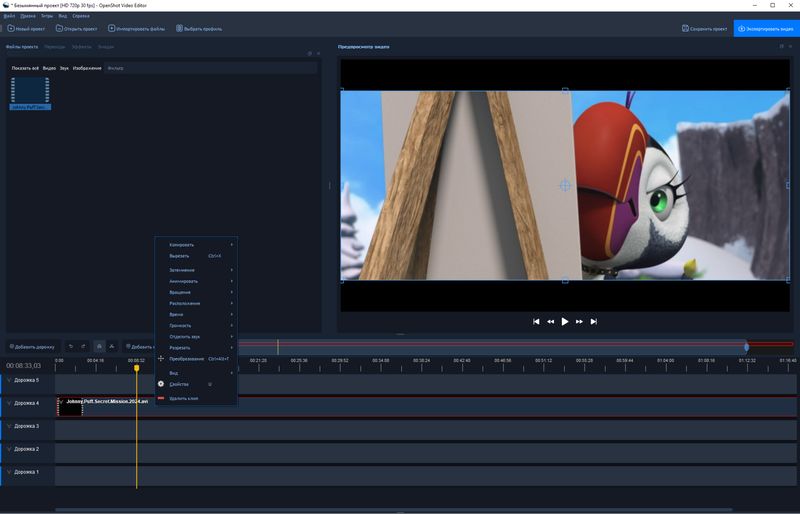The height and width of the screenshot is (514, 800).
Task: Click the fast forward playback icon
Action: coord(579,322)
